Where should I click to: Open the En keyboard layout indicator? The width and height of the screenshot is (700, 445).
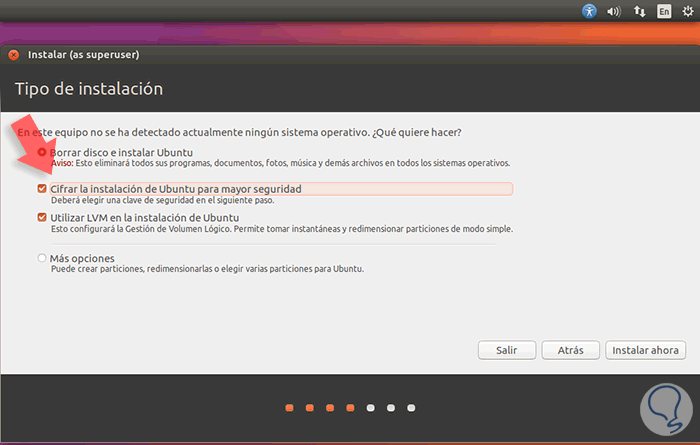pos(664,11)
